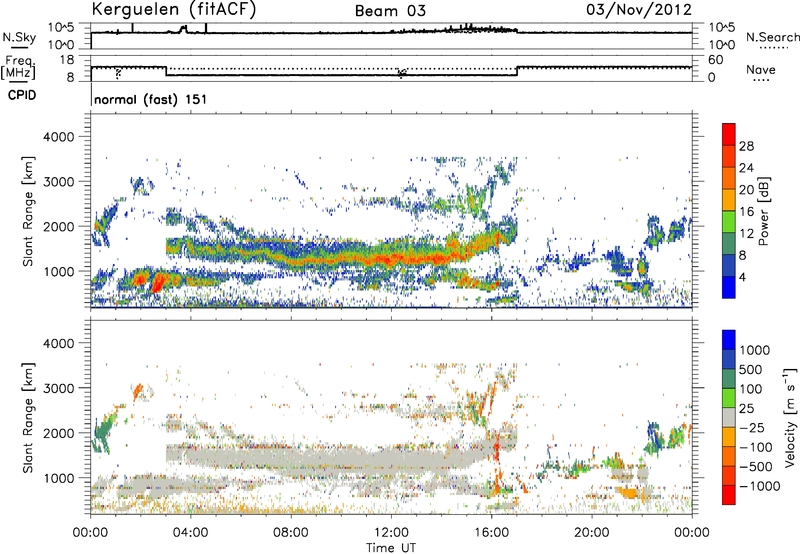Screen dimensions: 800x554
Task: Click the '4000' range tick on the power panel
Action: tap(59, 137)
